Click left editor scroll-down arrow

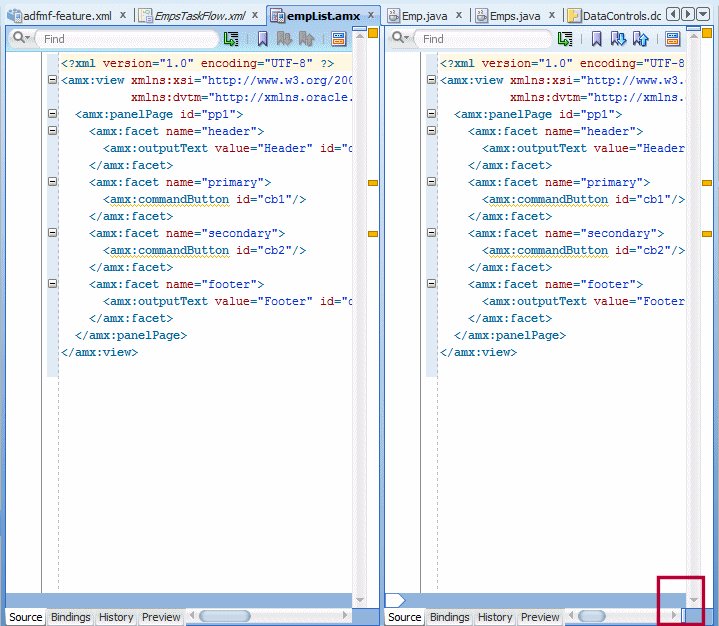click(x=360, y=600)
